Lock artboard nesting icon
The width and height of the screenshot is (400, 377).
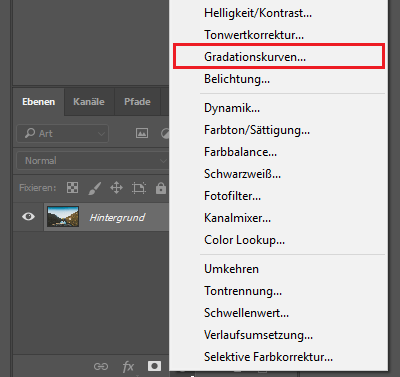(139, 188)
